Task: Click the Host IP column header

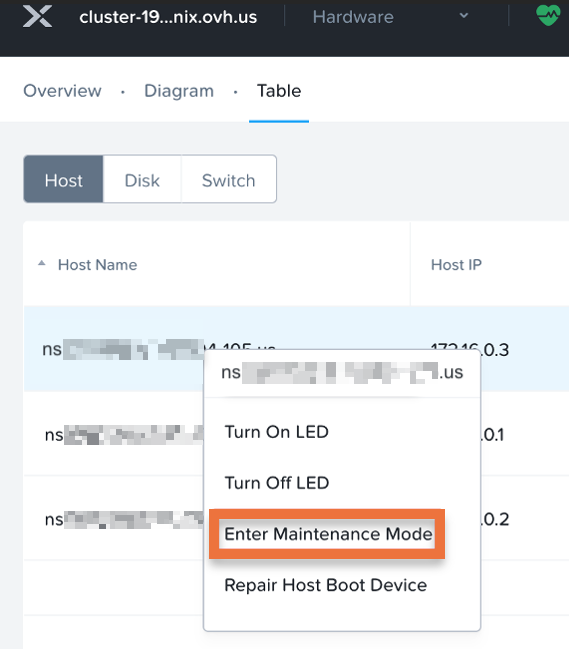Action: coord(456,264)
